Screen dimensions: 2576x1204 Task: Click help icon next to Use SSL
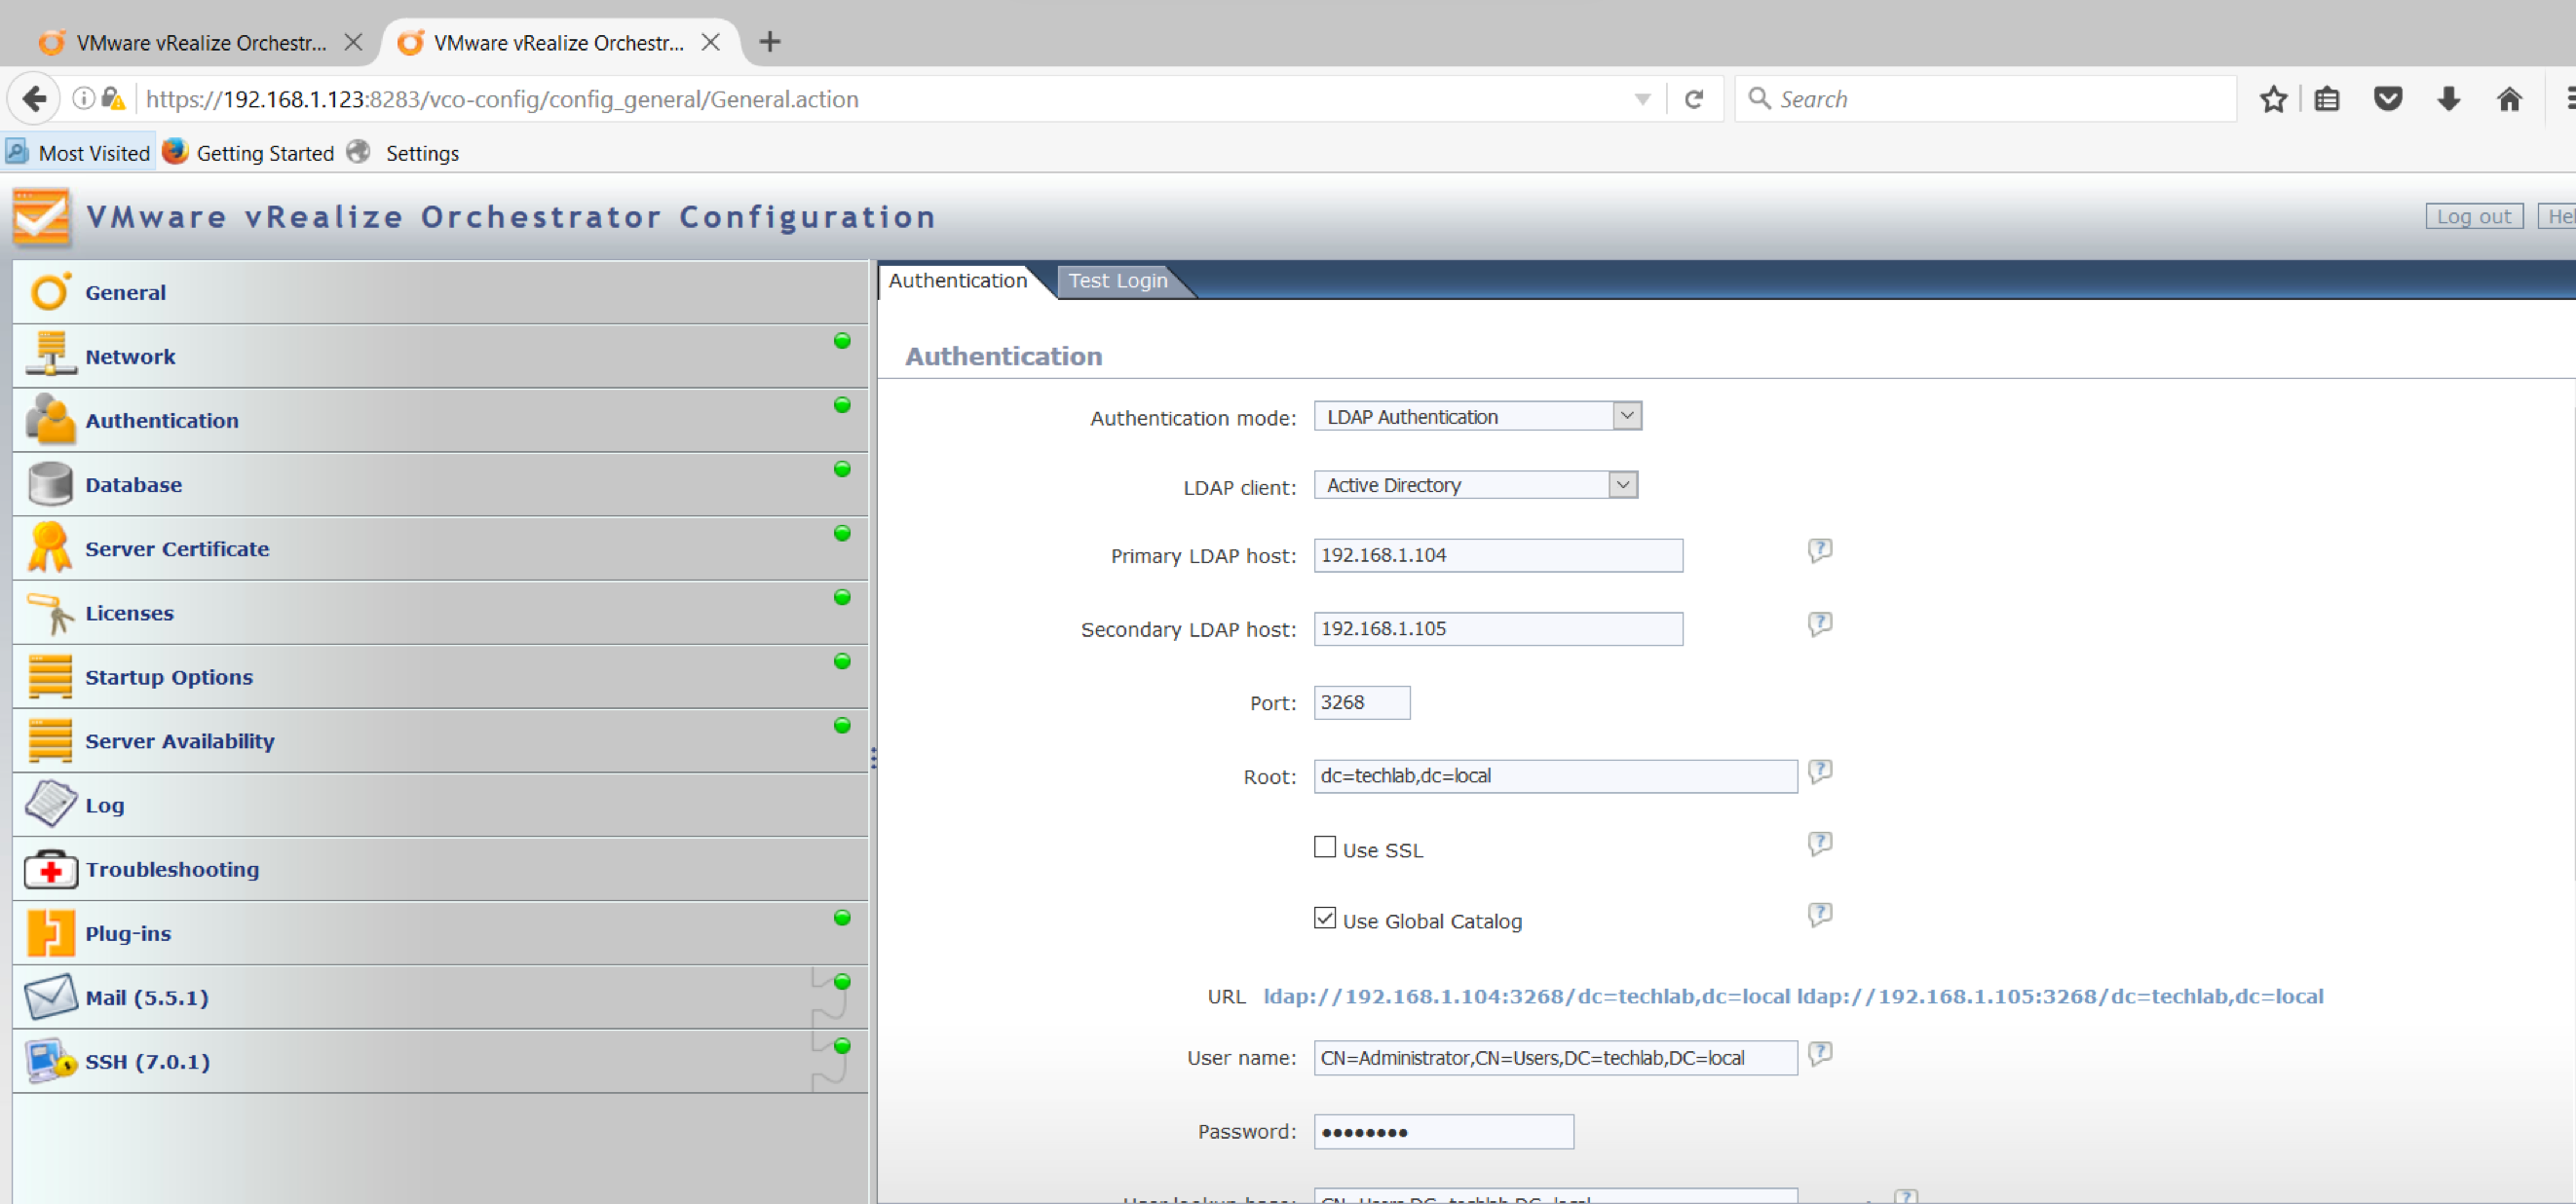(x=1819, y=844)
